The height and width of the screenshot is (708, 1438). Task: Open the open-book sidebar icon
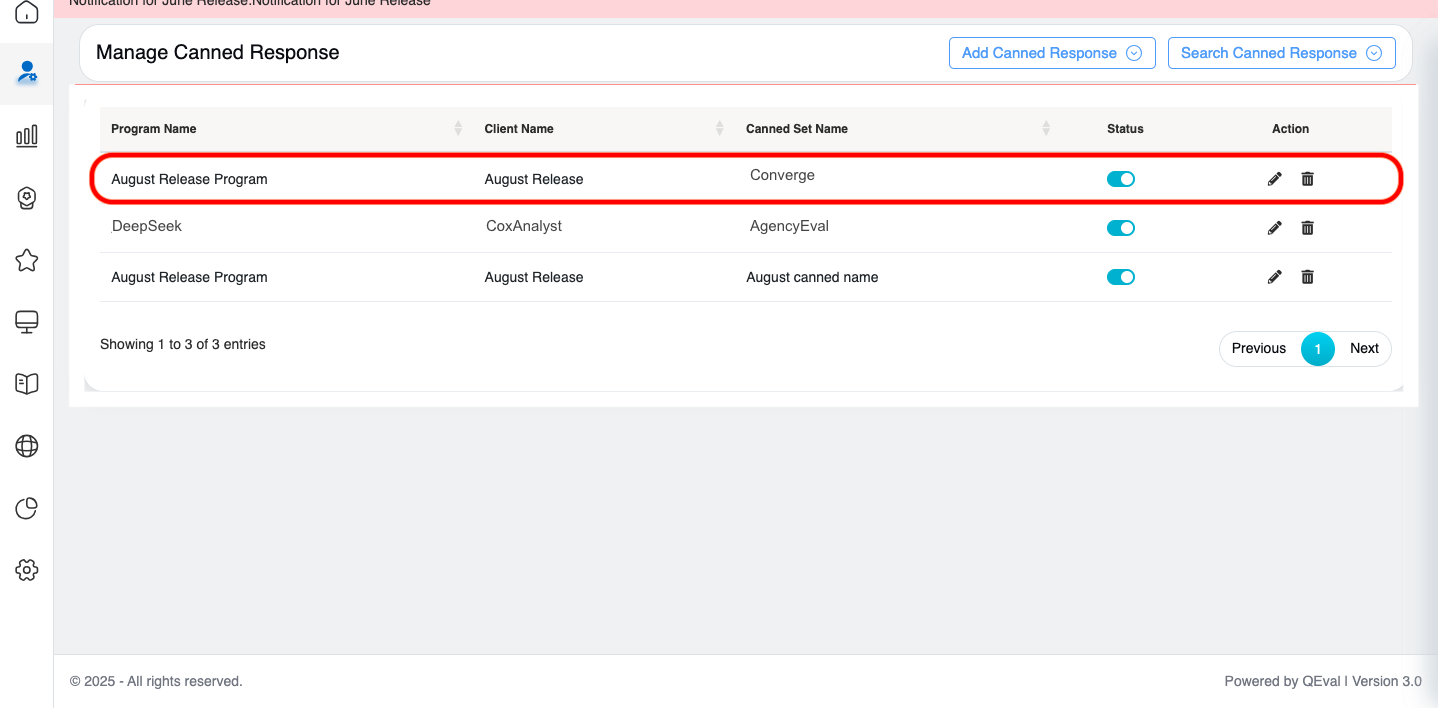click(27, 384)
